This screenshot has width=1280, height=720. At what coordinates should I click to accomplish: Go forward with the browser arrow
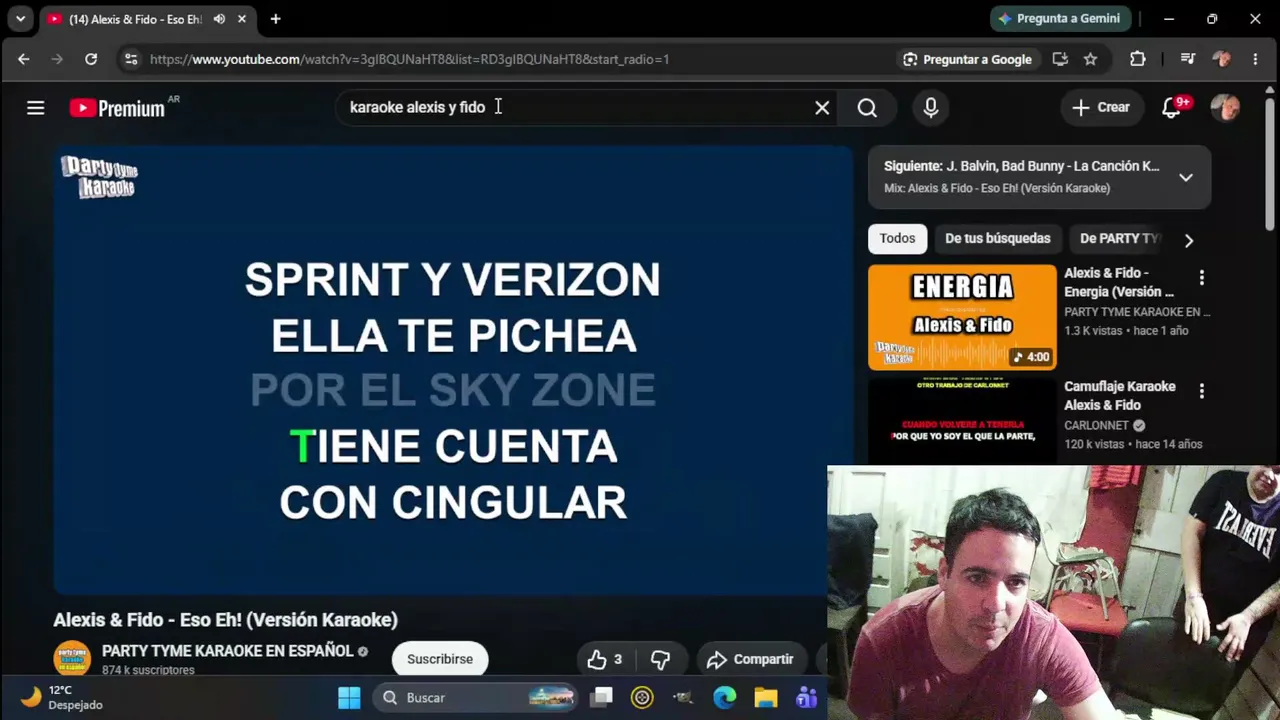coord(57,59)
